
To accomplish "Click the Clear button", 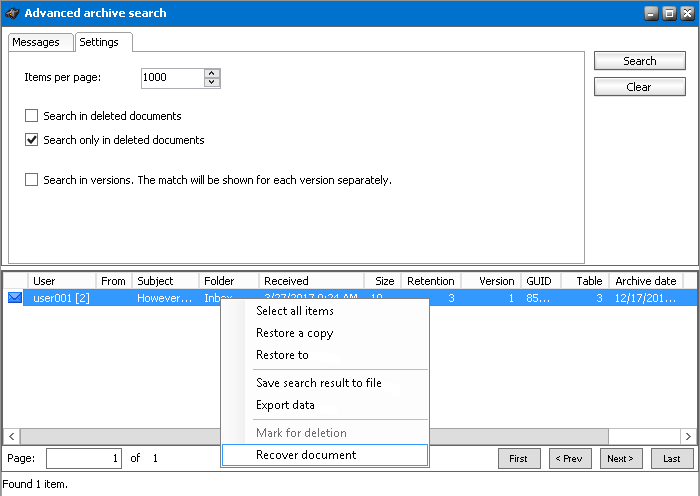I will [640, 87].
